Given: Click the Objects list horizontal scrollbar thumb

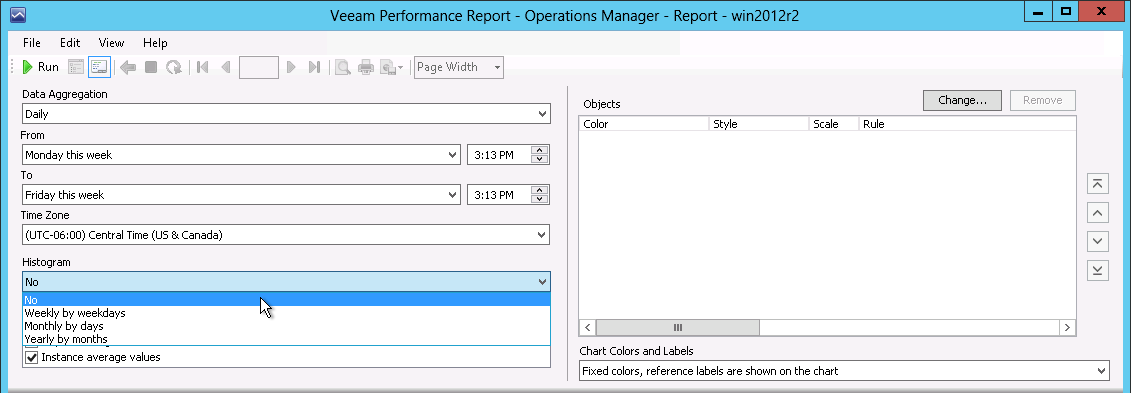Looking at the screenshot, I should coord(678,327).
